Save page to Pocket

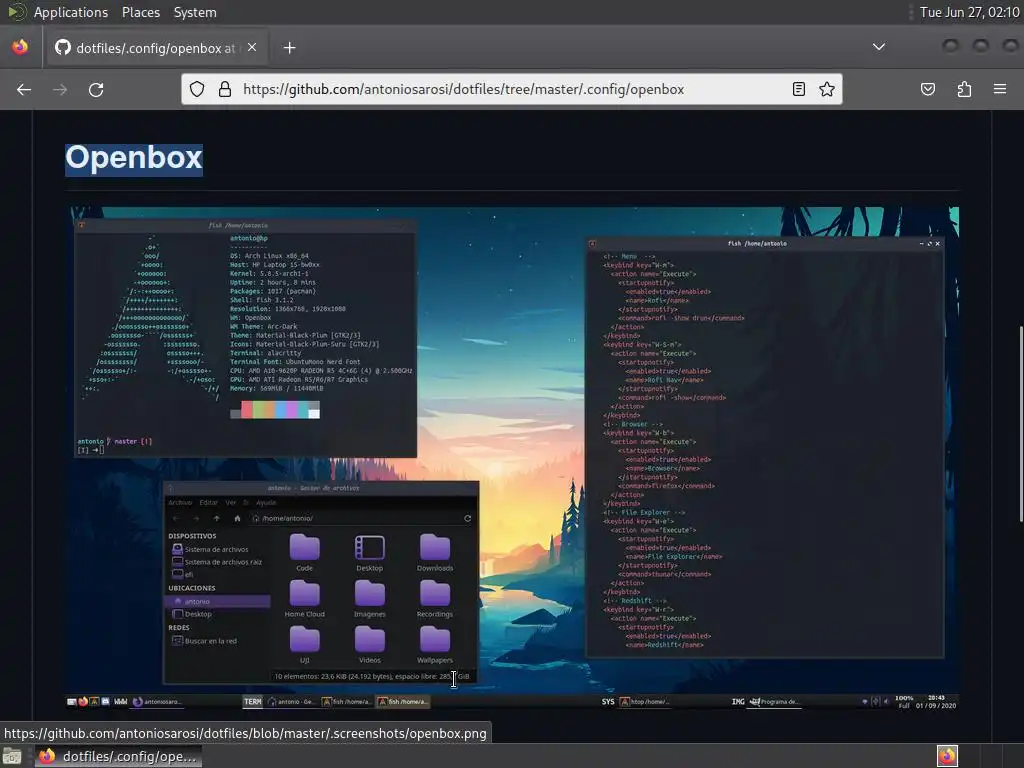coord(928,89)
